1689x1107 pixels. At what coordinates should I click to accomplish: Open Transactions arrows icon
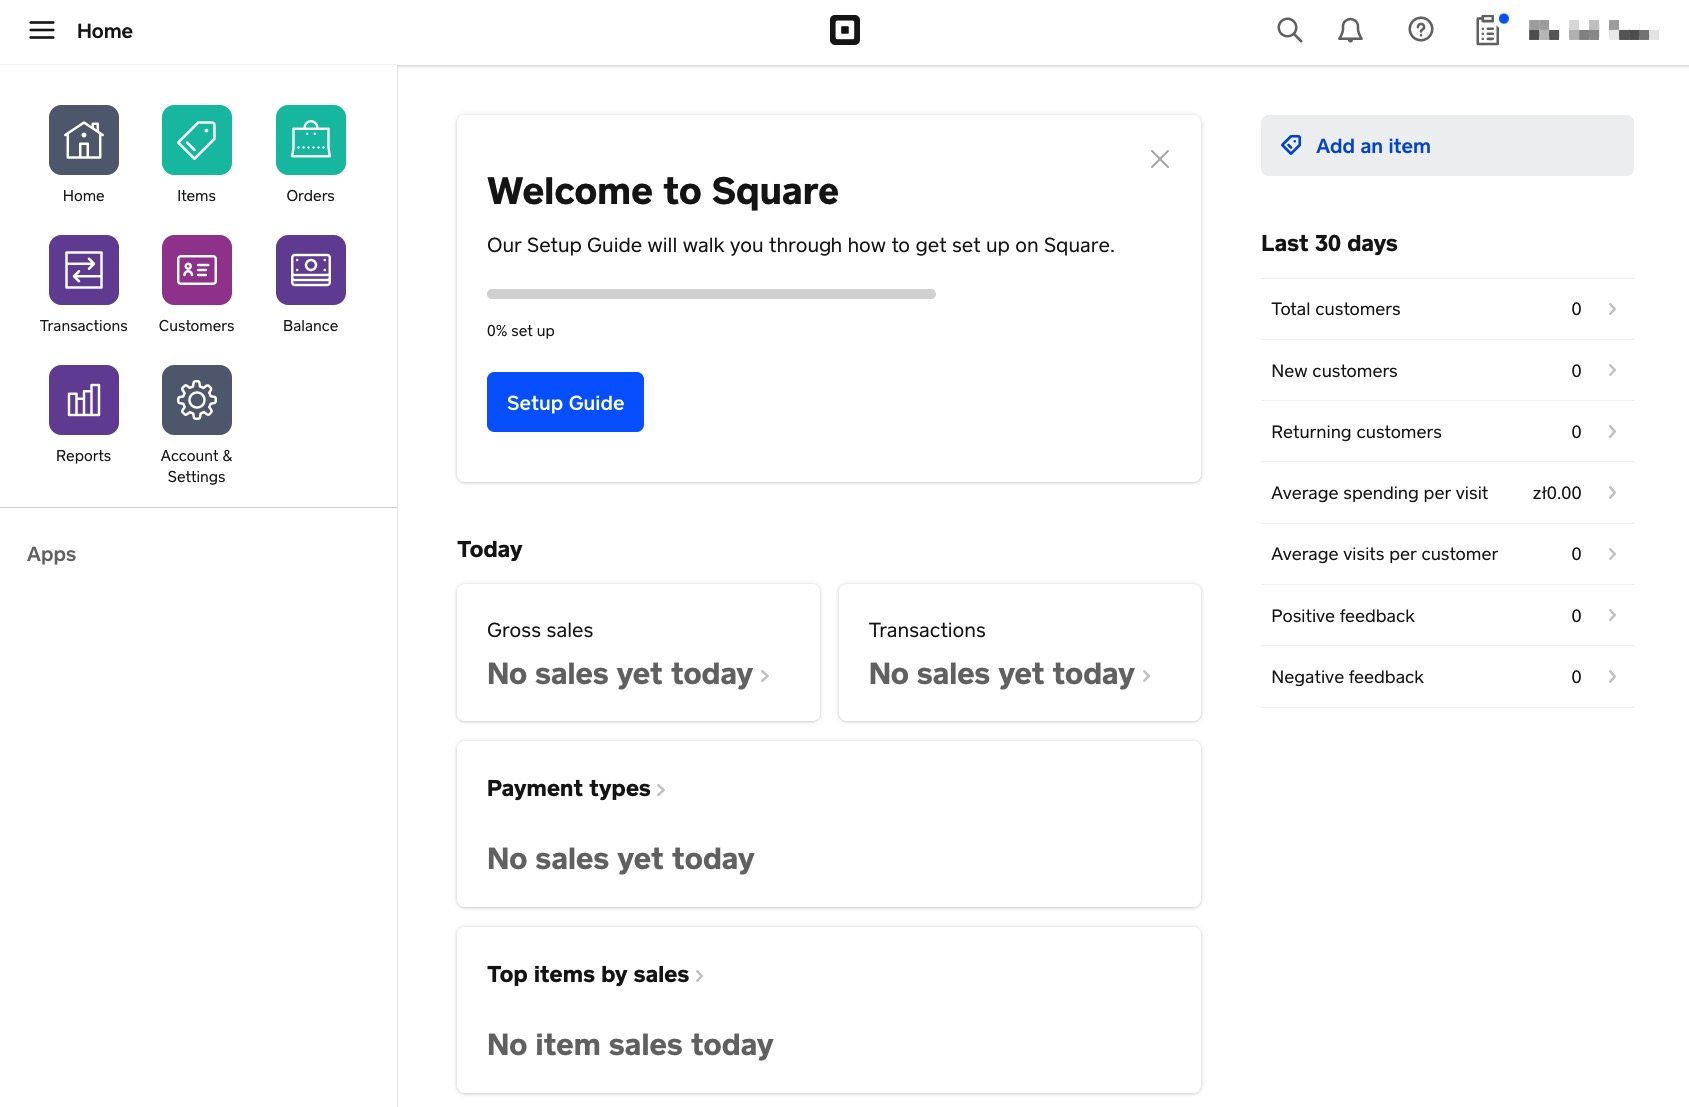[84, 270]
